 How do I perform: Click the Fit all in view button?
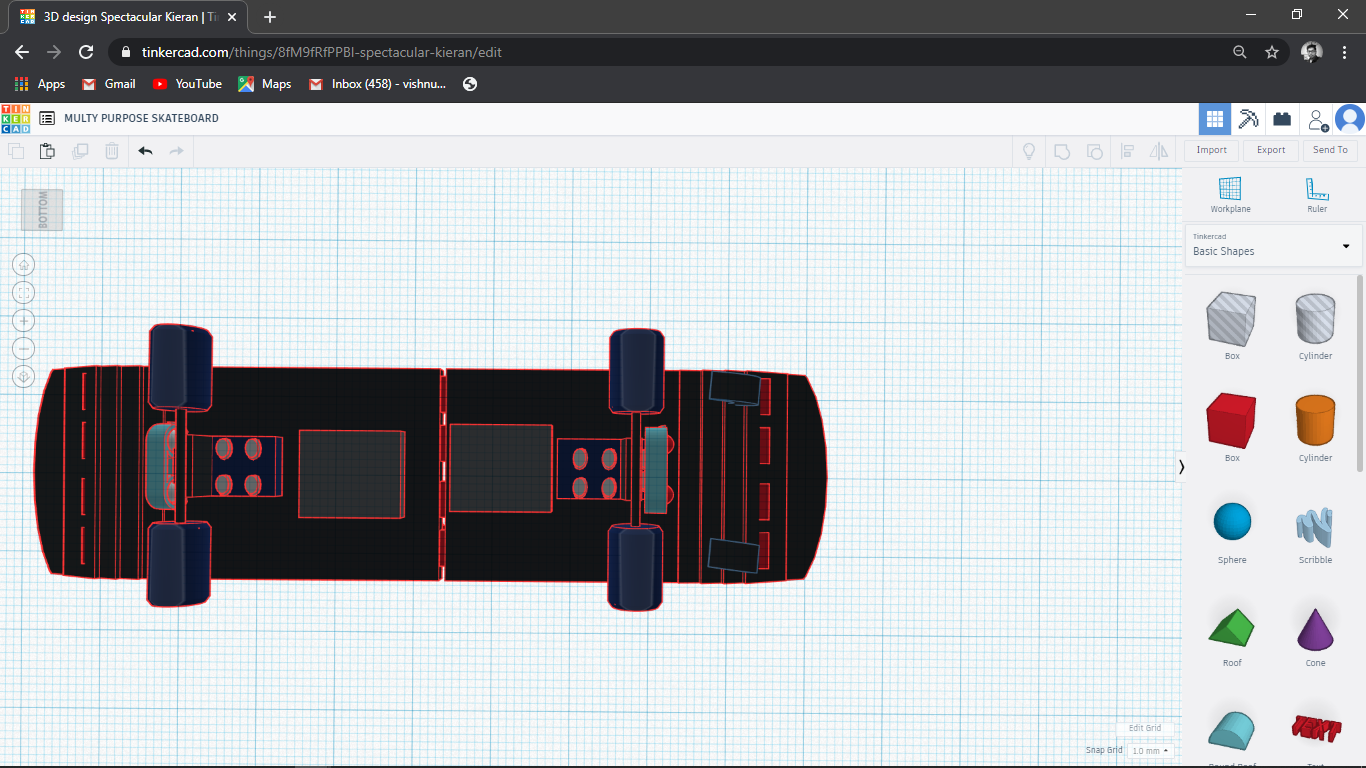[23, 292]
